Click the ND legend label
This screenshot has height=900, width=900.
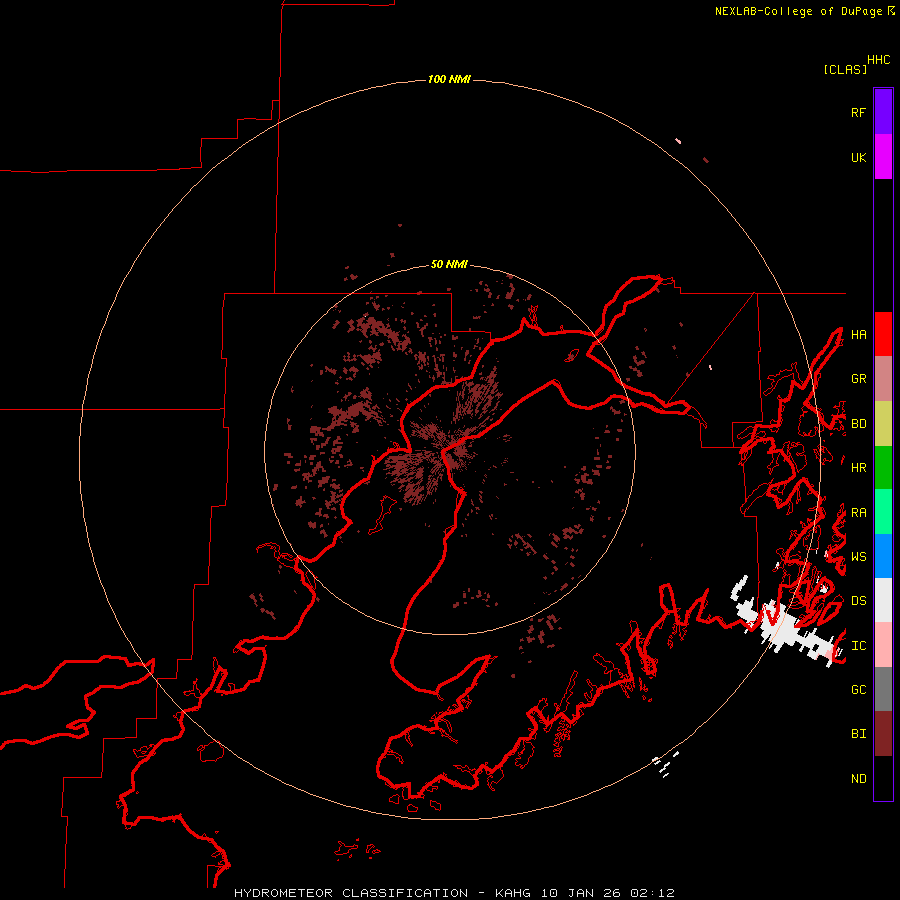tap(858, 779)
